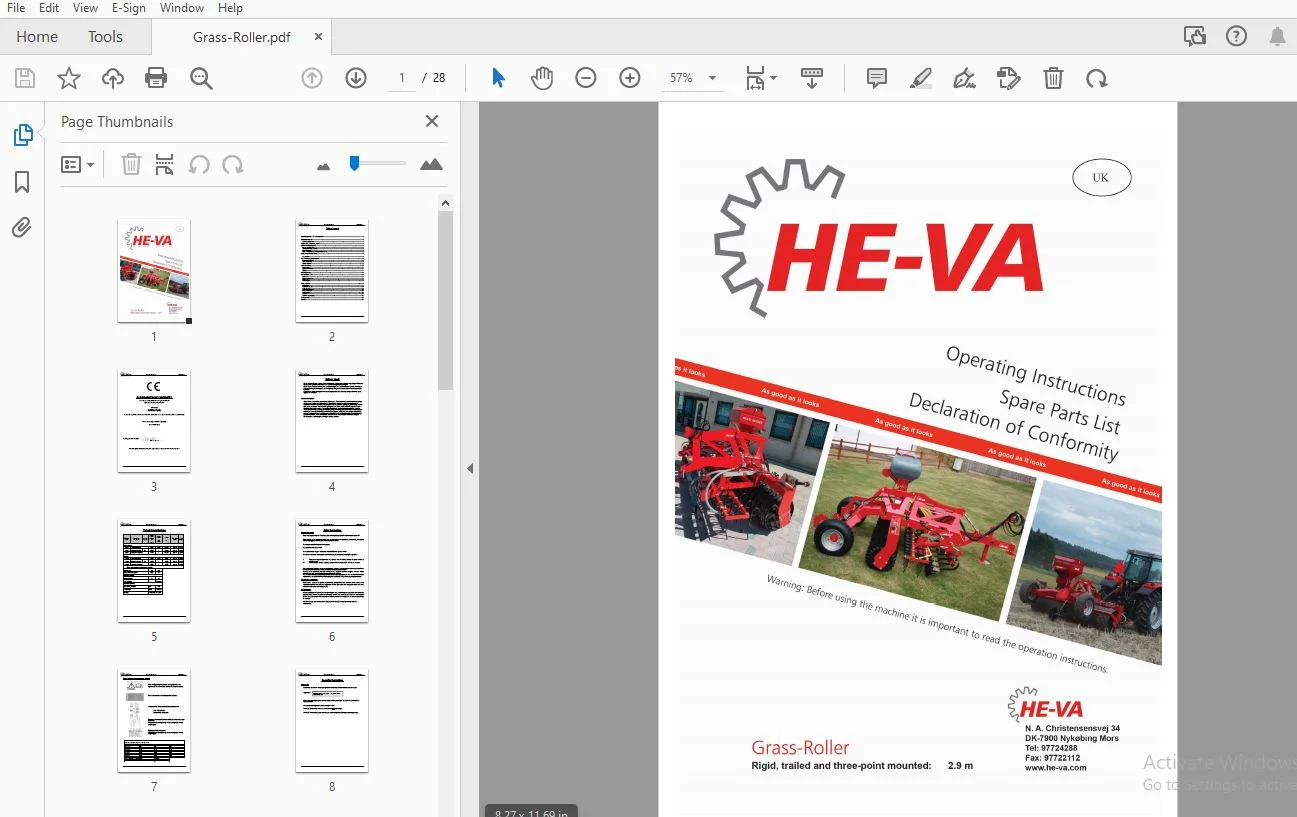The height and width of the screenshot is (817, 1297).
Task: Select the Grass-Roller.pdf document tab
Action: click(x=242, y=37)
